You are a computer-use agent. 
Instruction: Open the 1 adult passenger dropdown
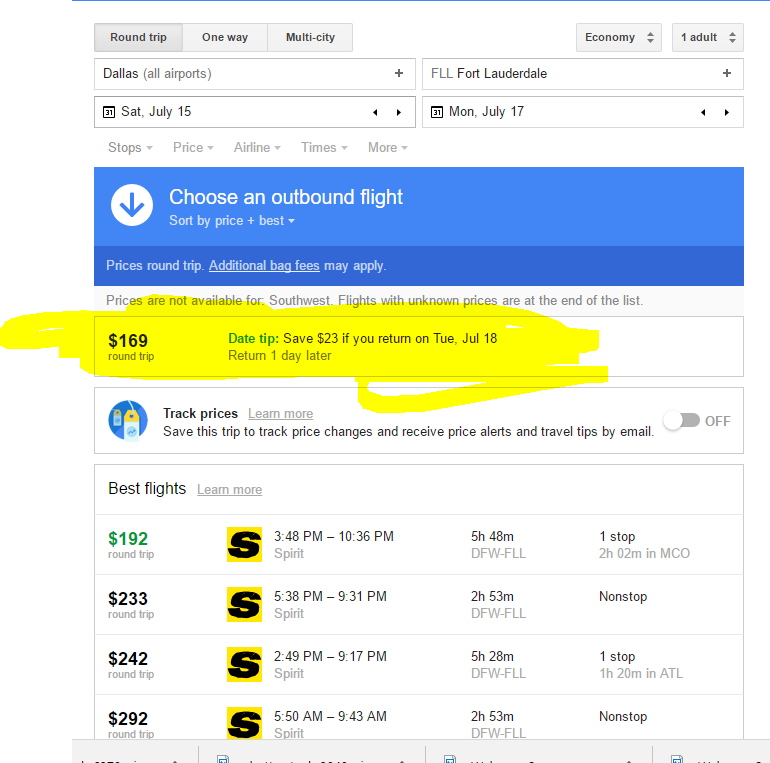708,37
